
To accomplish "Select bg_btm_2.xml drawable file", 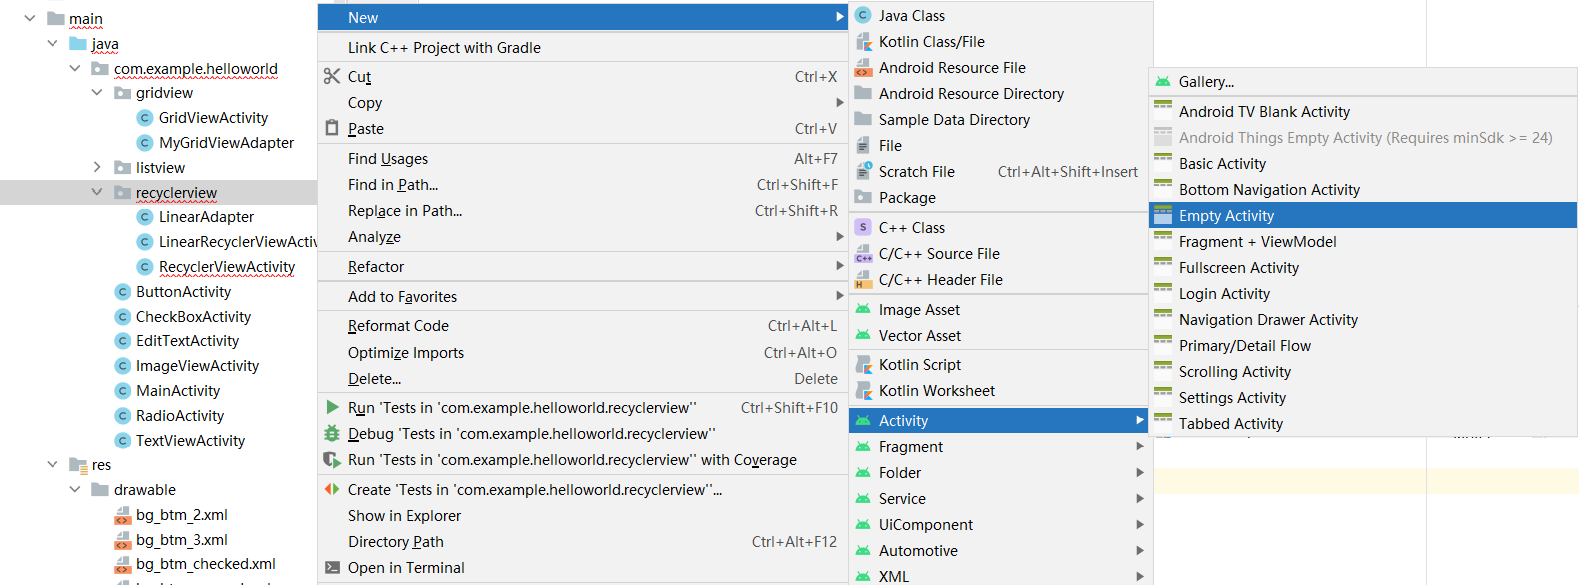I will click(182, 514).
